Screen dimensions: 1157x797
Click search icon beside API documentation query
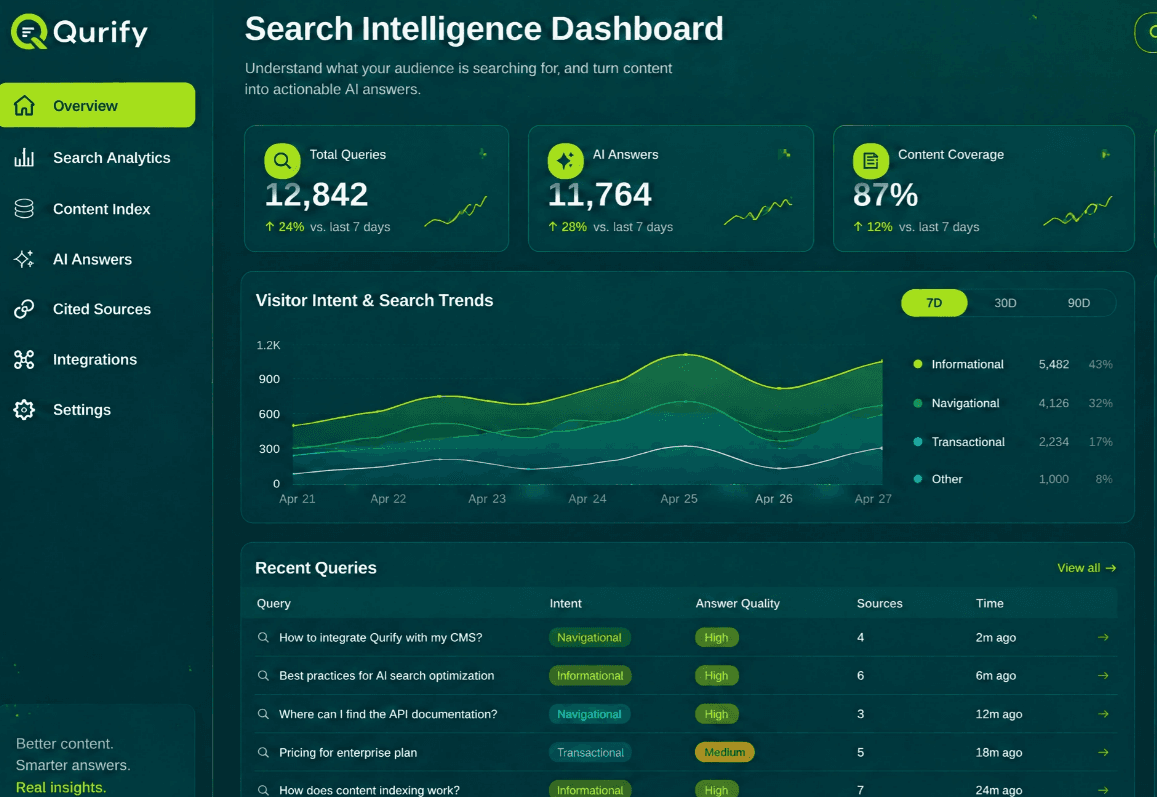click(263, 714)
